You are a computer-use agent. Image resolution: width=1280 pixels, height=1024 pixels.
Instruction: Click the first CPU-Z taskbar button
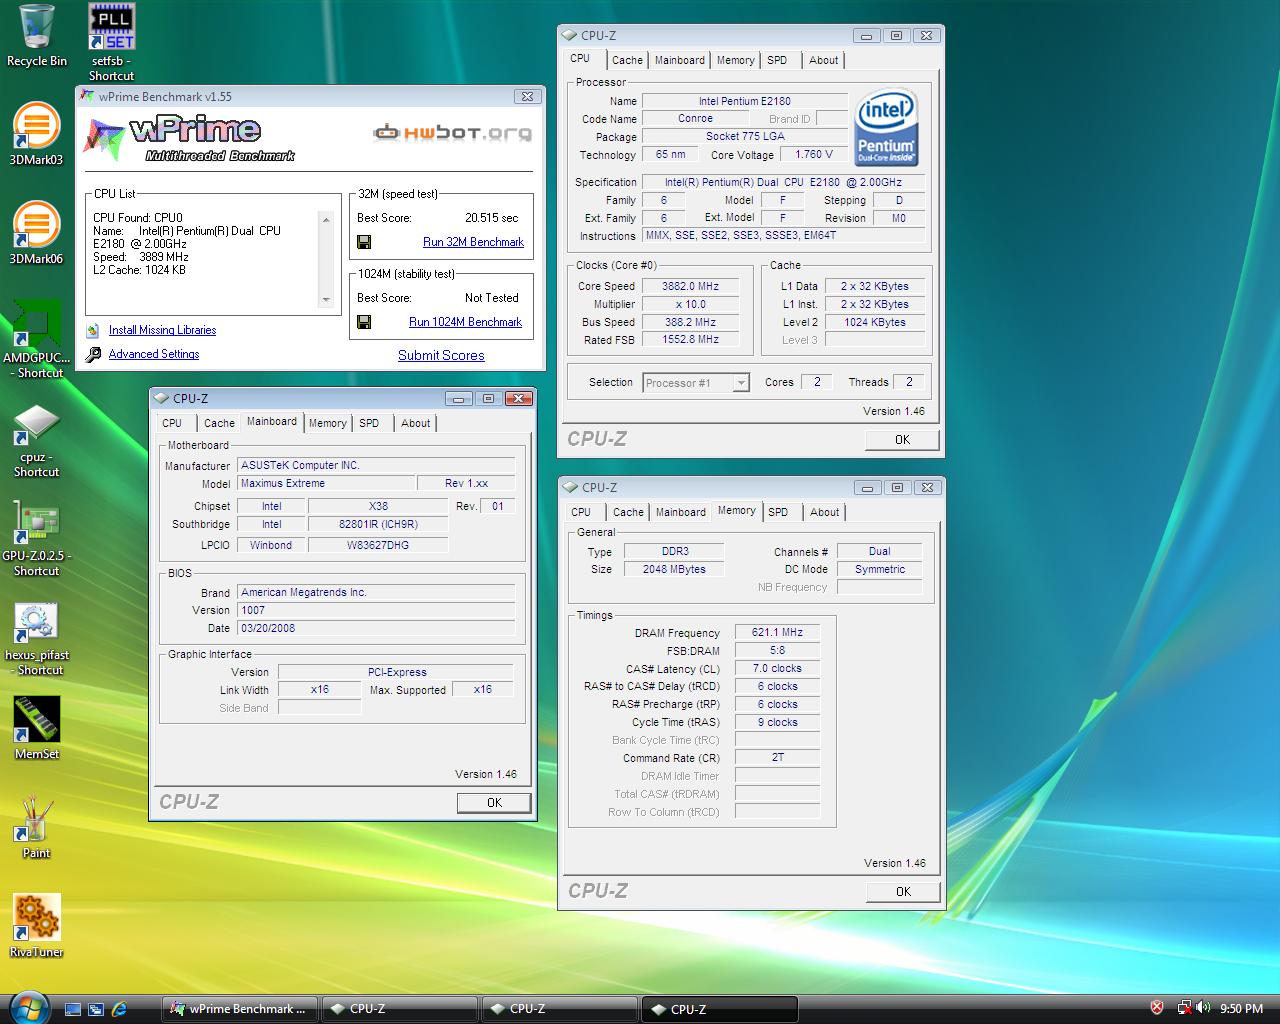[x=399, y=1009]
